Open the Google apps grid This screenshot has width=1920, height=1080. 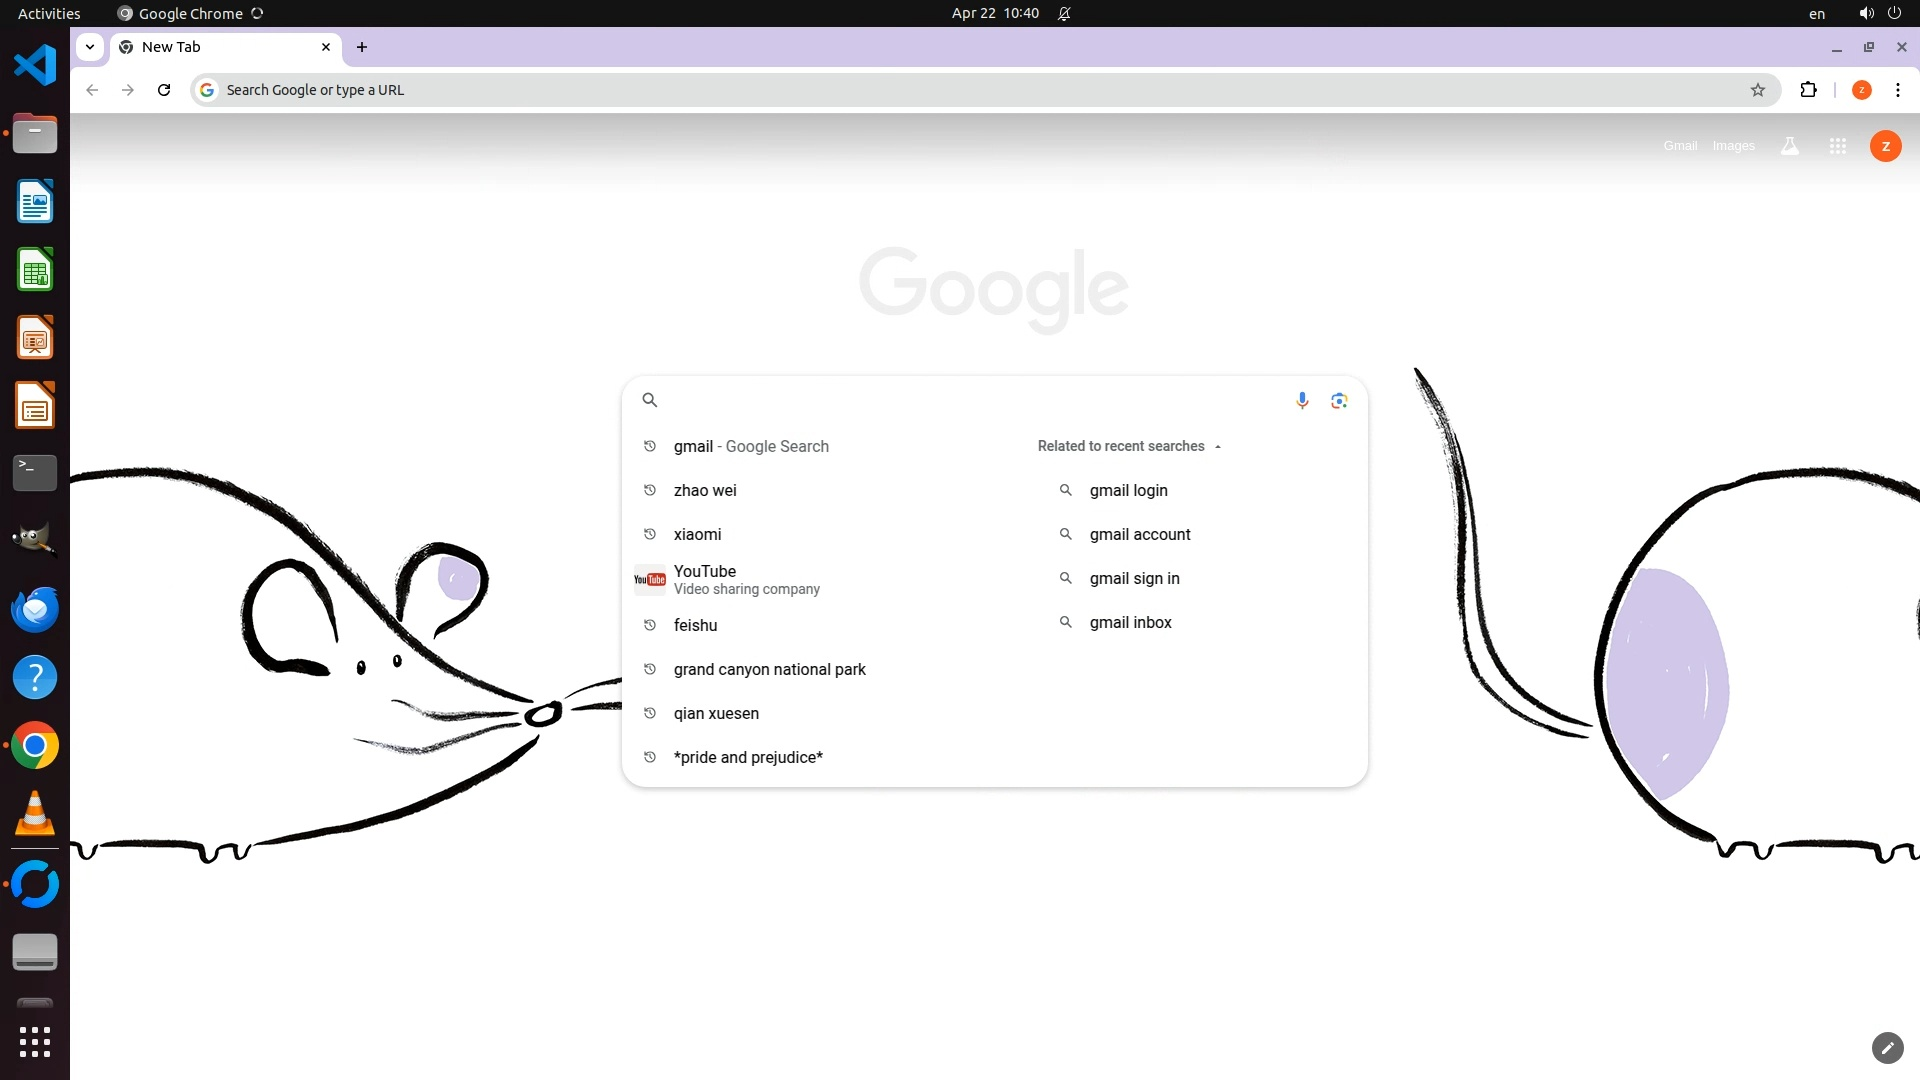(x=1837, y=146)
